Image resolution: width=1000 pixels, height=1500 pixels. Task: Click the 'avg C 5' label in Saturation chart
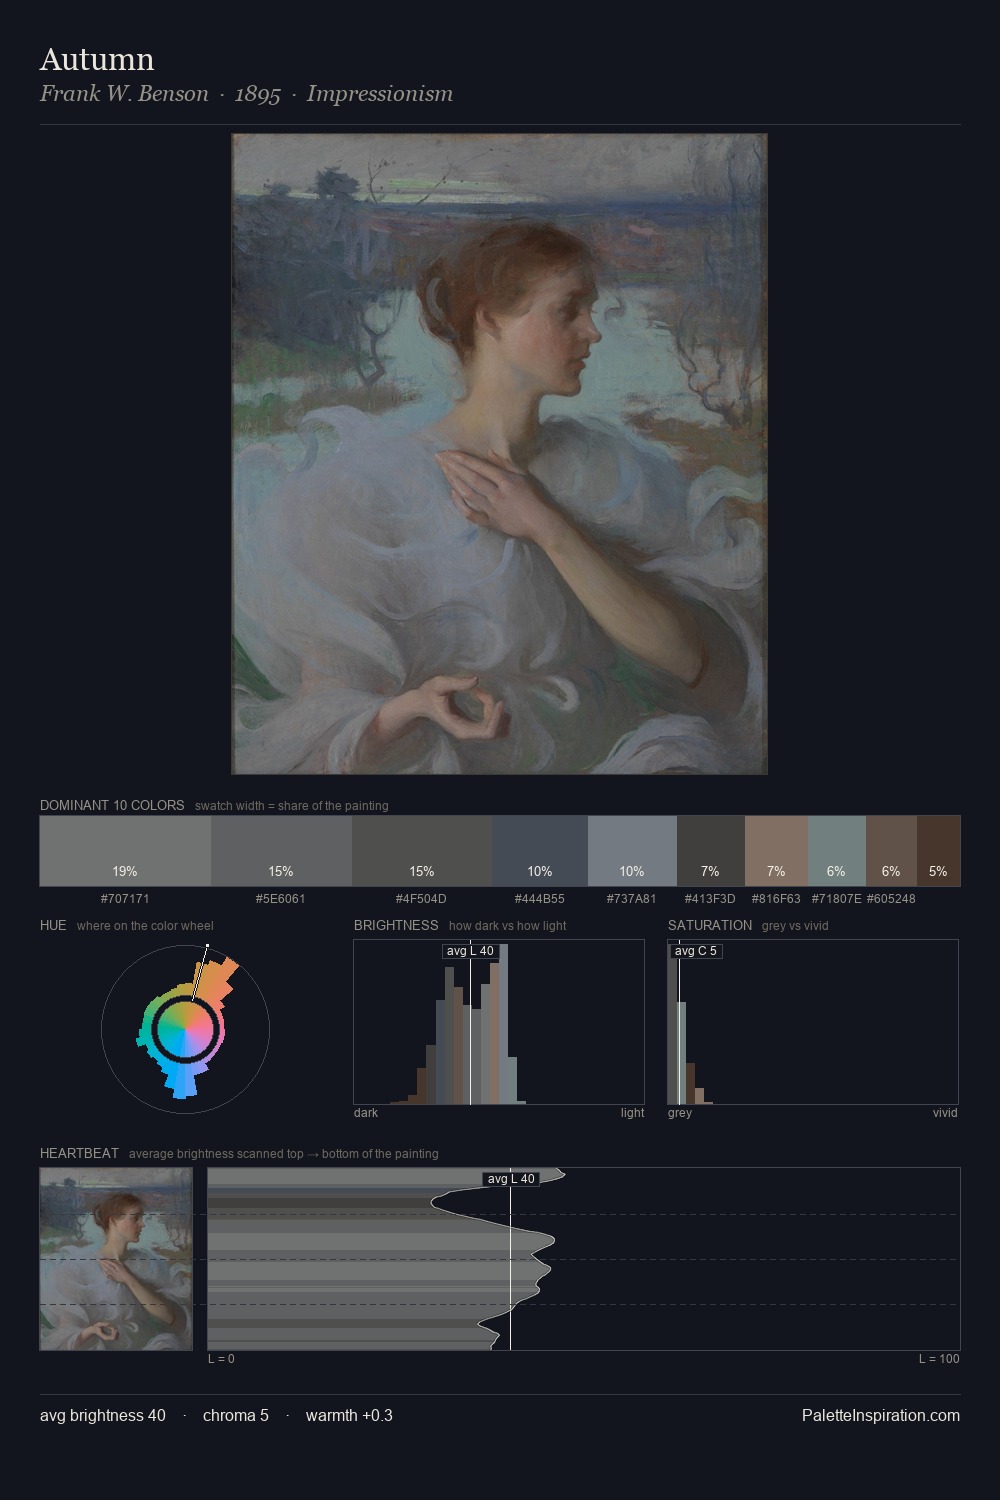tap(696, 951)
